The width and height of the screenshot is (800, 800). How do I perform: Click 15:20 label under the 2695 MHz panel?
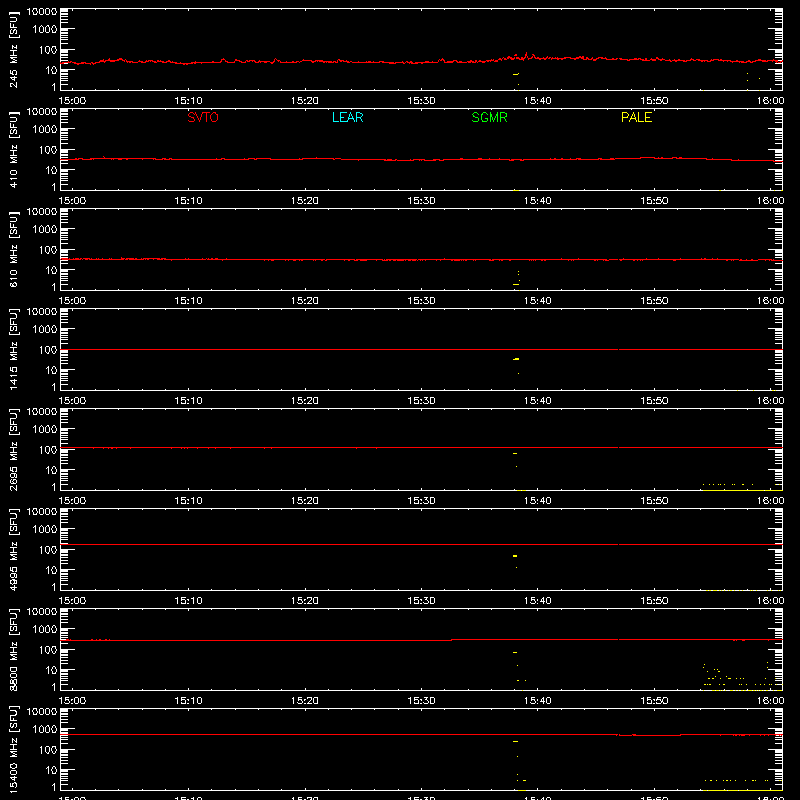(305, 501)
